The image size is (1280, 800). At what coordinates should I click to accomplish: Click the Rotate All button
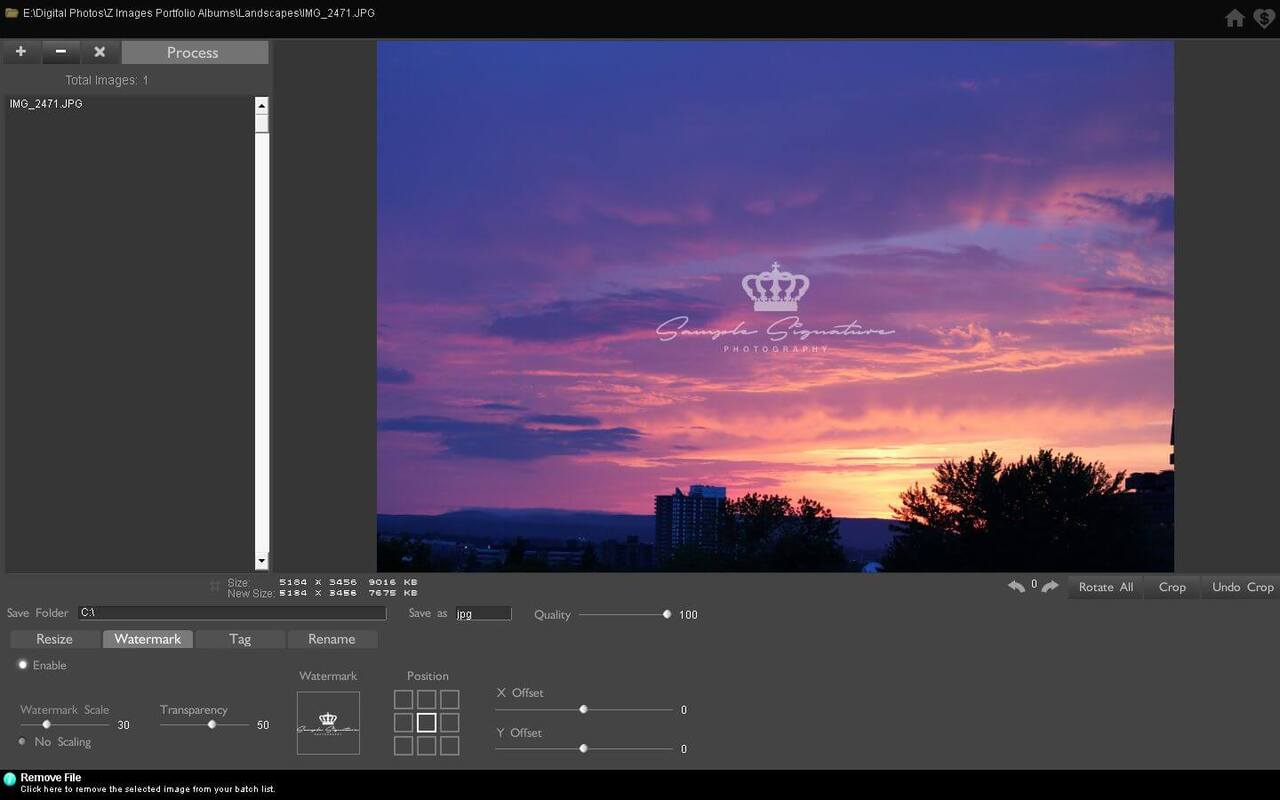pyautogui.click(x=1105, y=587)
